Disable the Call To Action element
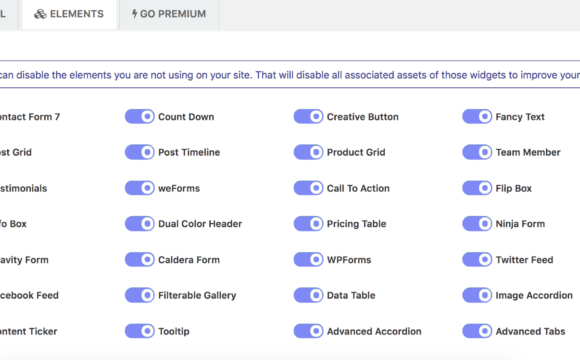The width and height of the screenshot is (580, 360). coord(308,188)
